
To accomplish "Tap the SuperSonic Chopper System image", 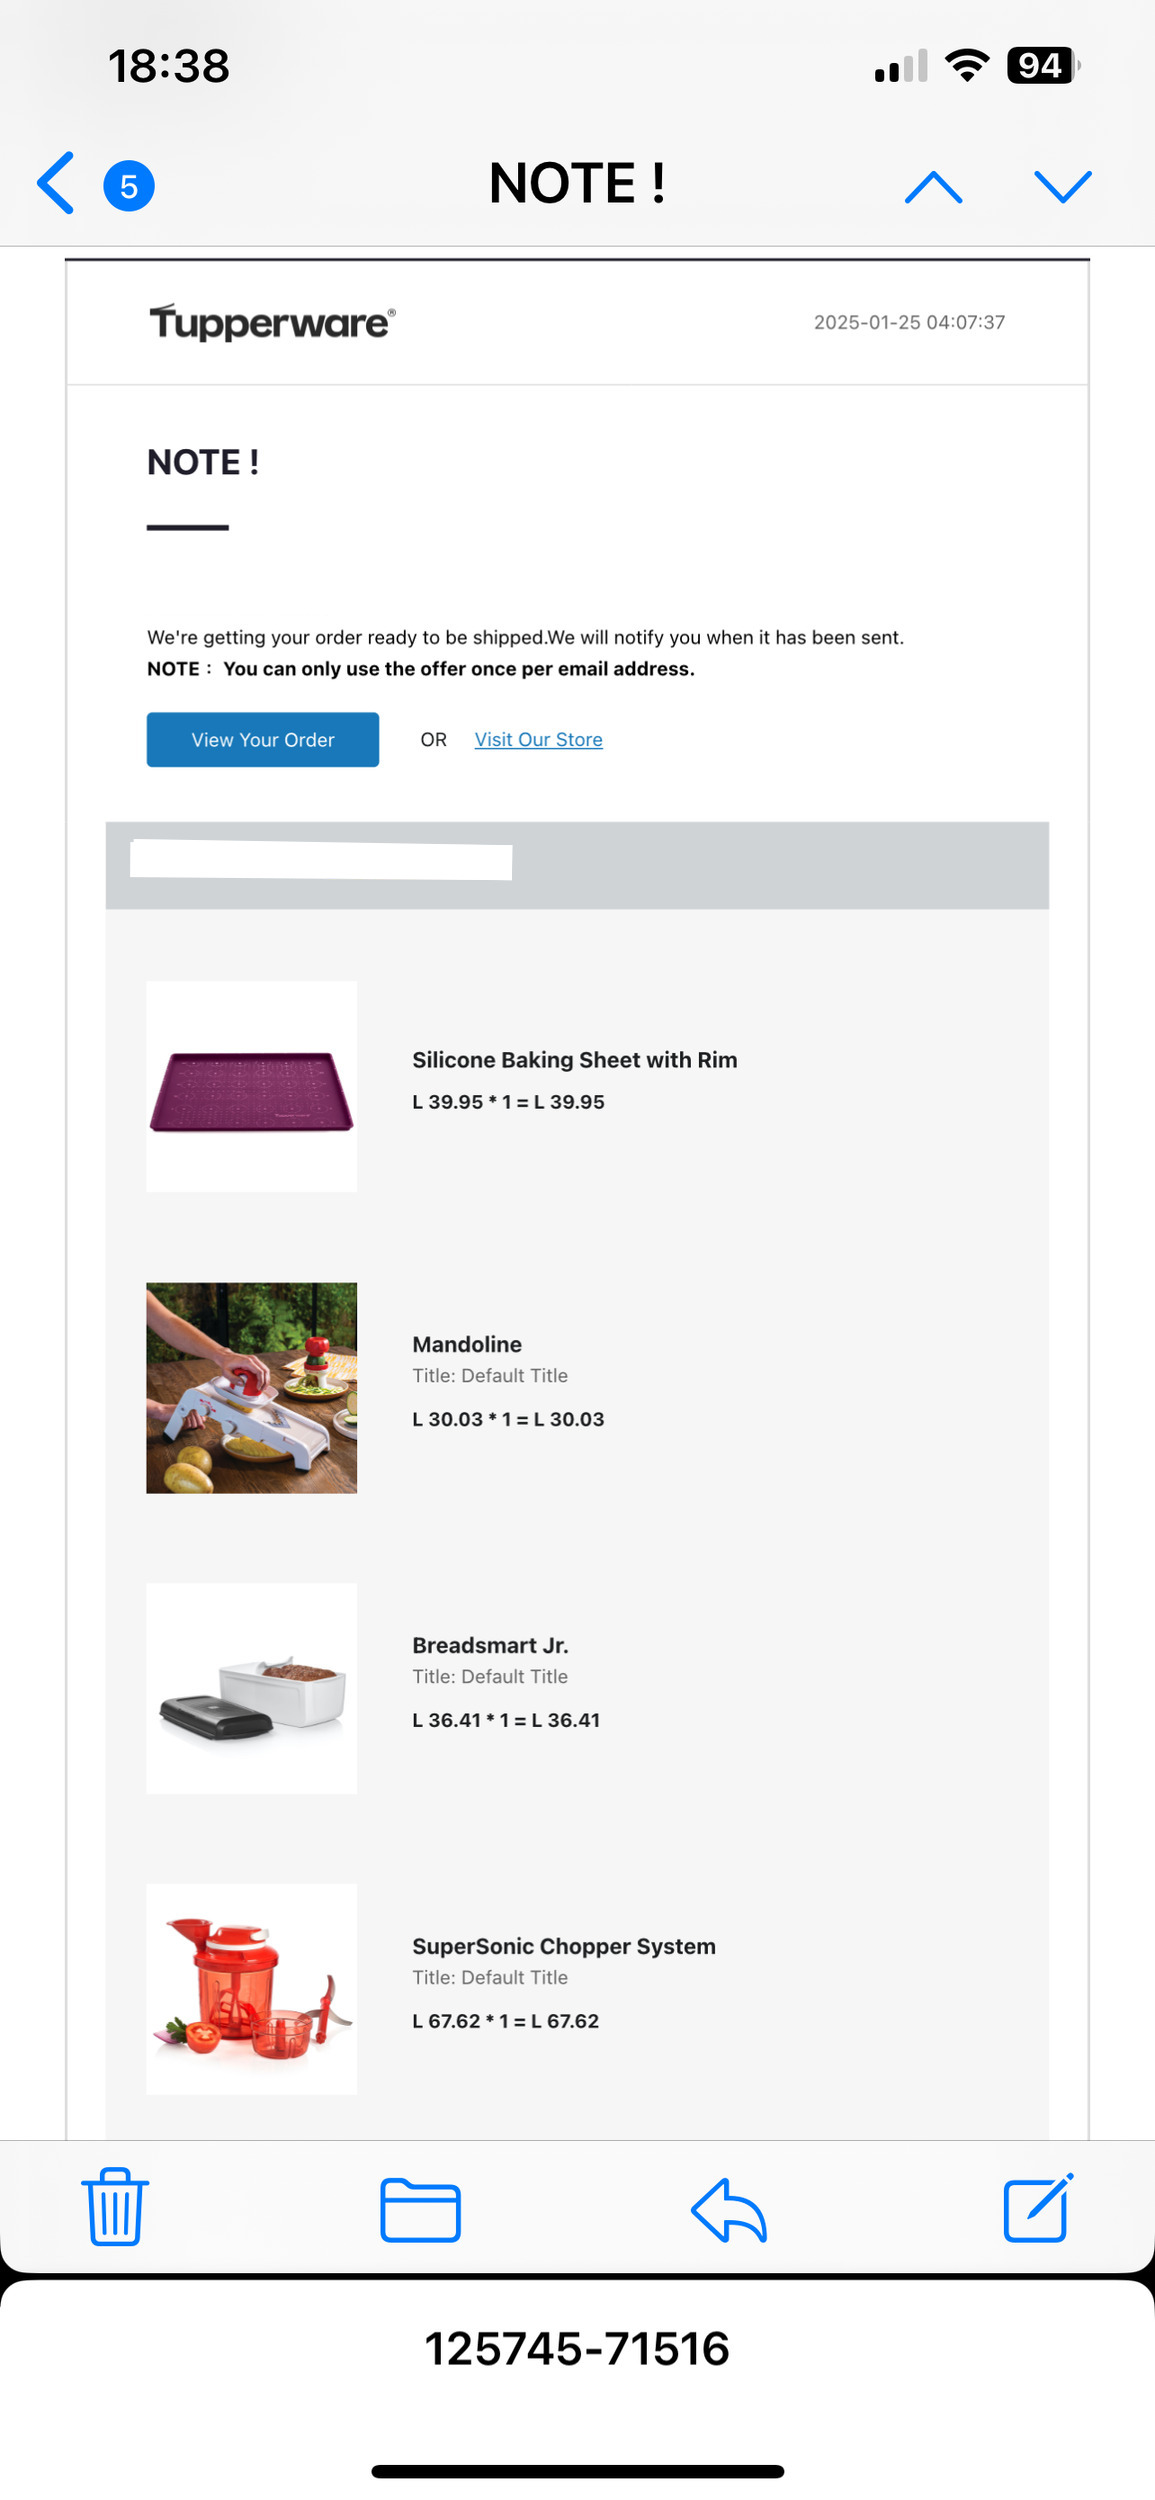I will coord(252,1990).
